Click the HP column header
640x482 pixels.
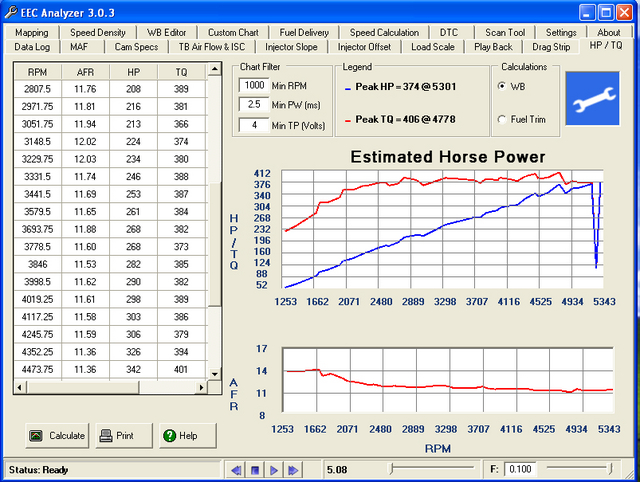133,72
